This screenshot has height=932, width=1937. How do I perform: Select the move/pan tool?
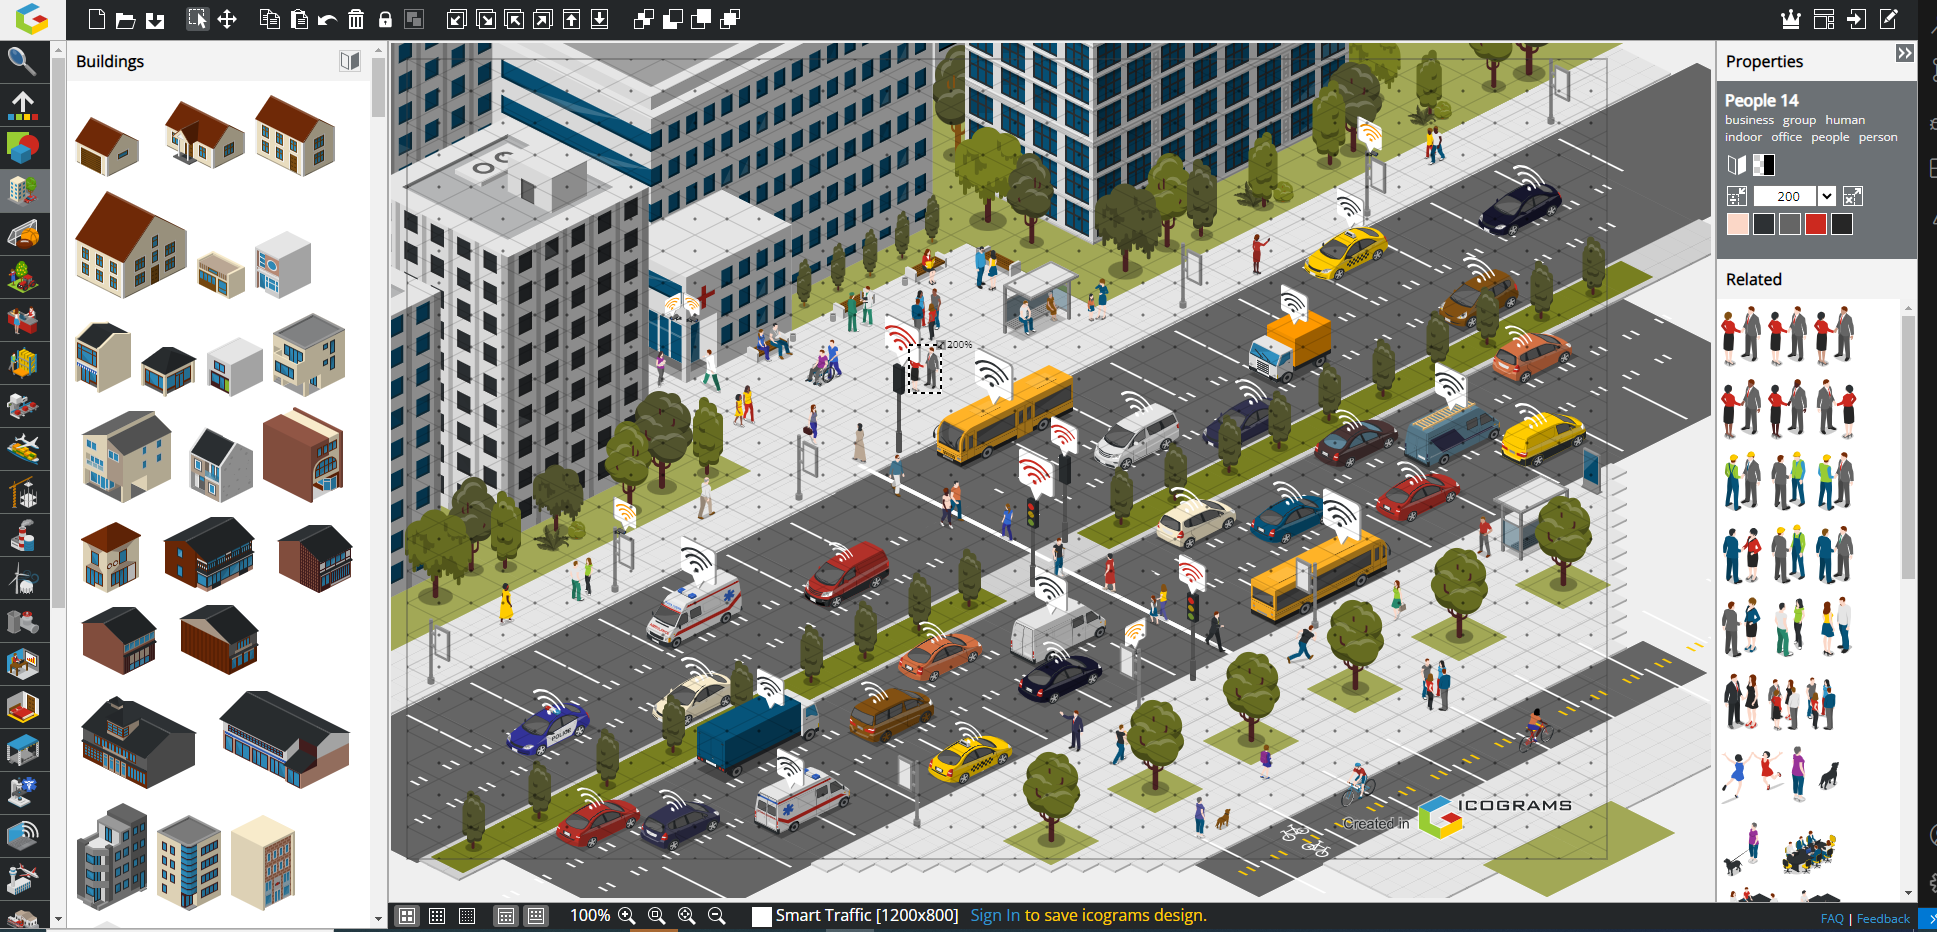(x=227, y=19)
